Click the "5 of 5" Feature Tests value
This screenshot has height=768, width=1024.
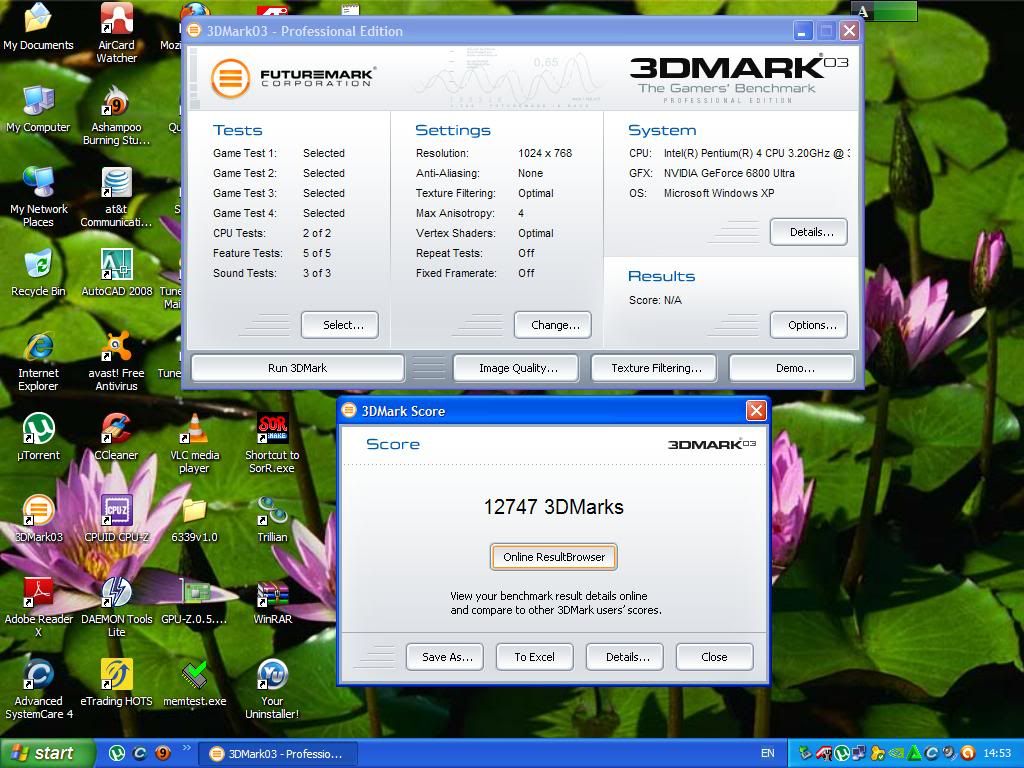[317, 253]
